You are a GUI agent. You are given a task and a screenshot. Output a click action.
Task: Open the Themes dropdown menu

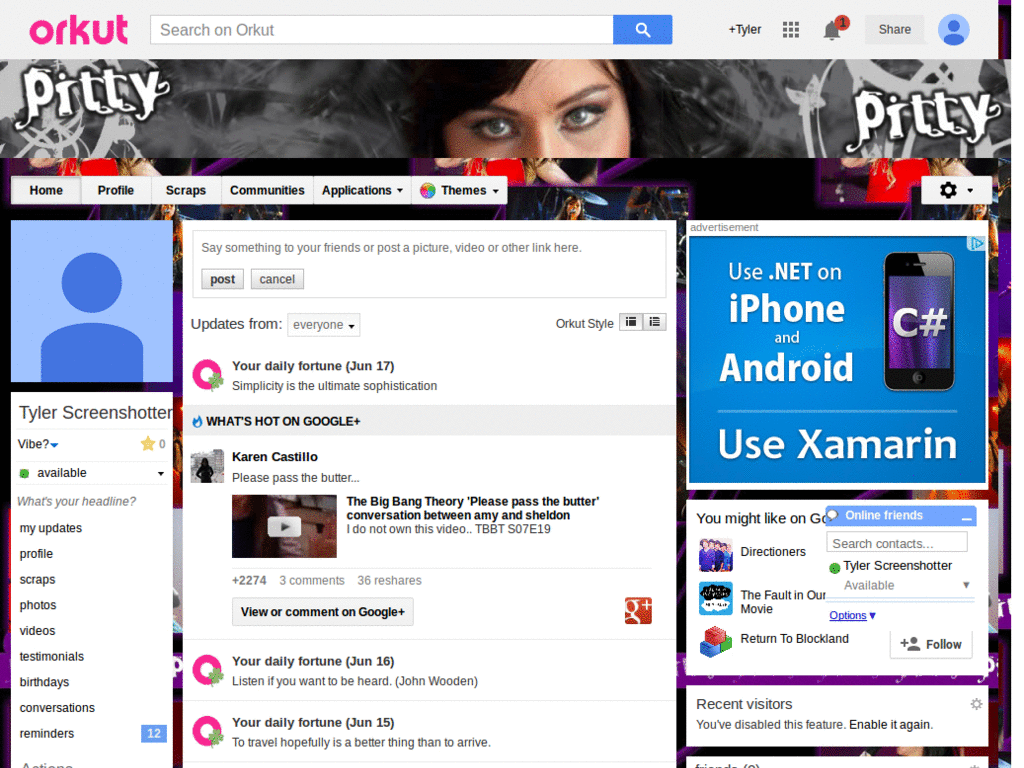coord(460,191)
